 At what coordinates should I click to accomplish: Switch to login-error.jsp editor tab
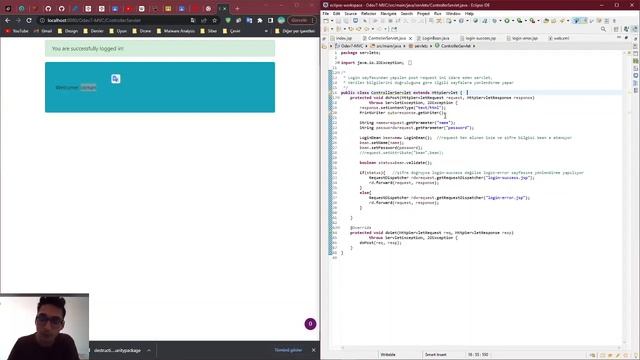pos(522,38)
